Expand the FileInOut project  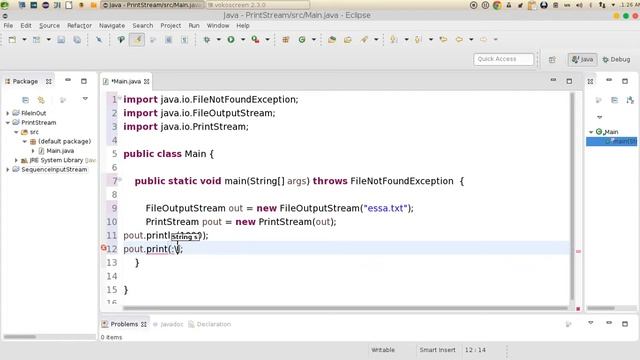click(7, 113)
